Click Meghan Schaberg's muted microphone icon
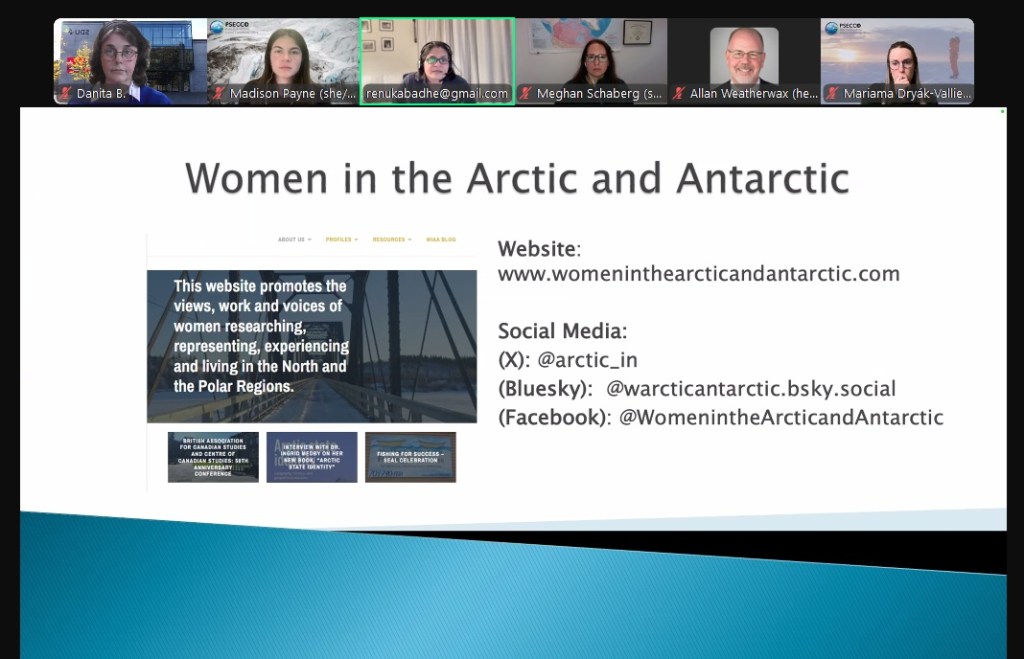 click(525, 93)
